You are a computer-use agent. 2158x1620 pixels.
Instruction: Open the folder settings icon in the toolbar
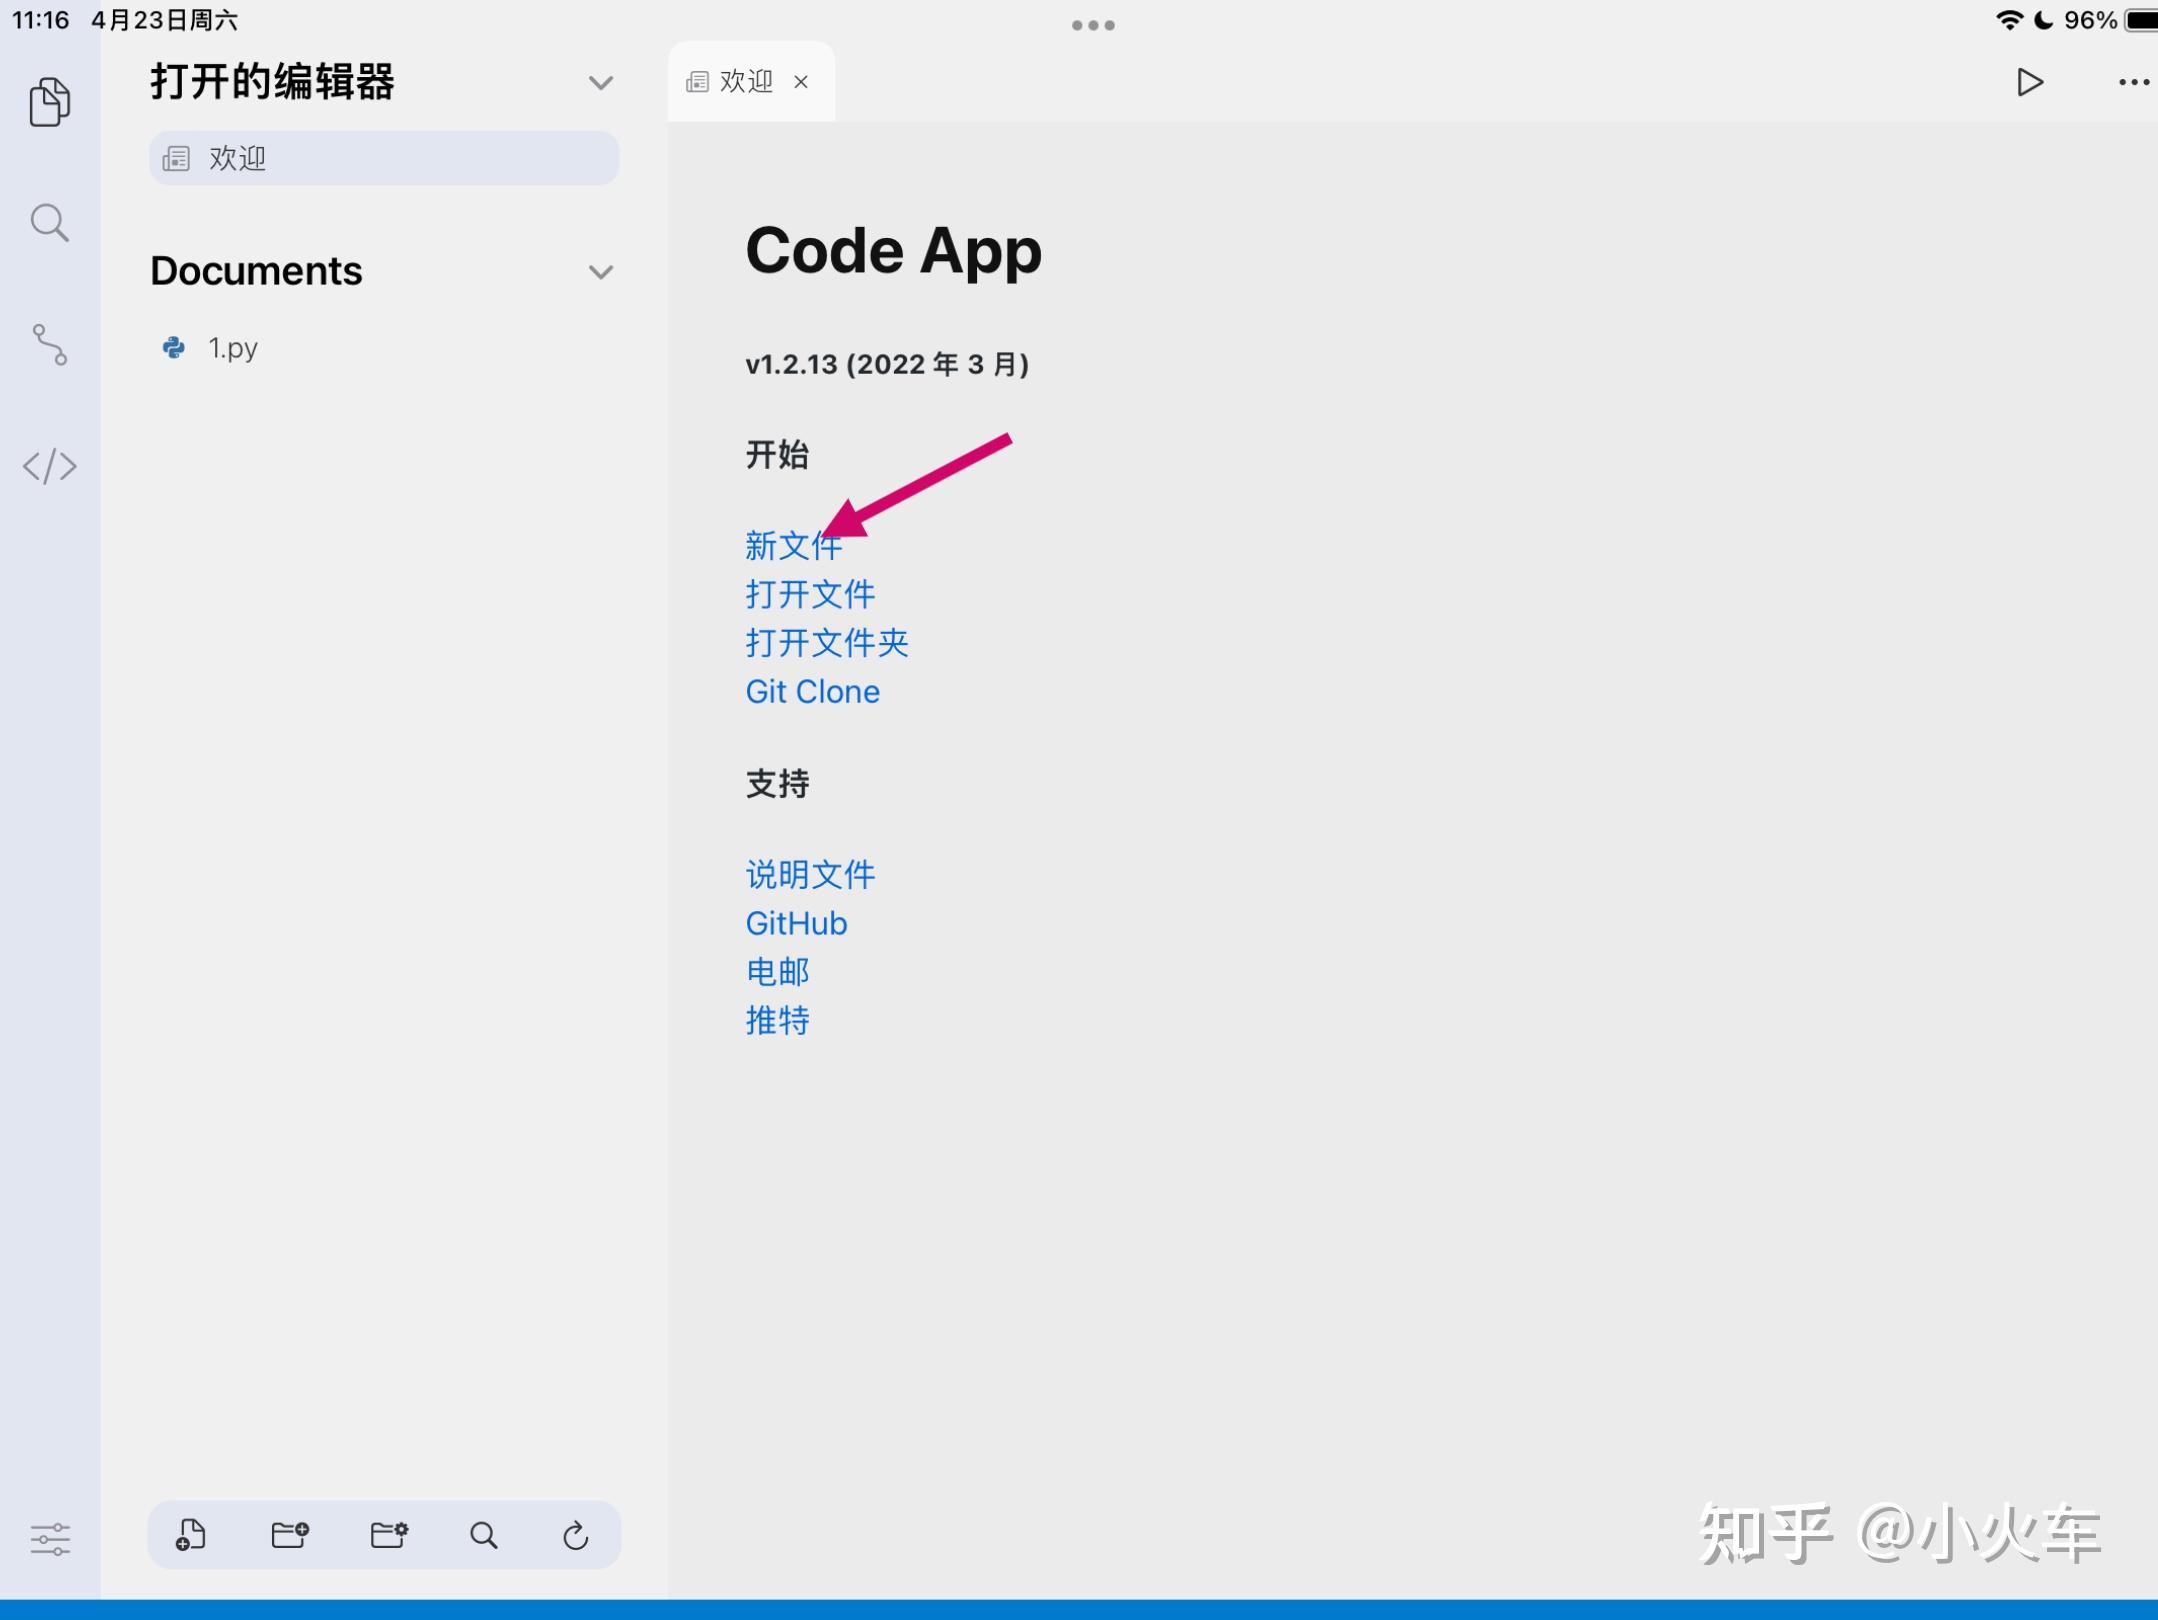click(x=387, y=1535)
